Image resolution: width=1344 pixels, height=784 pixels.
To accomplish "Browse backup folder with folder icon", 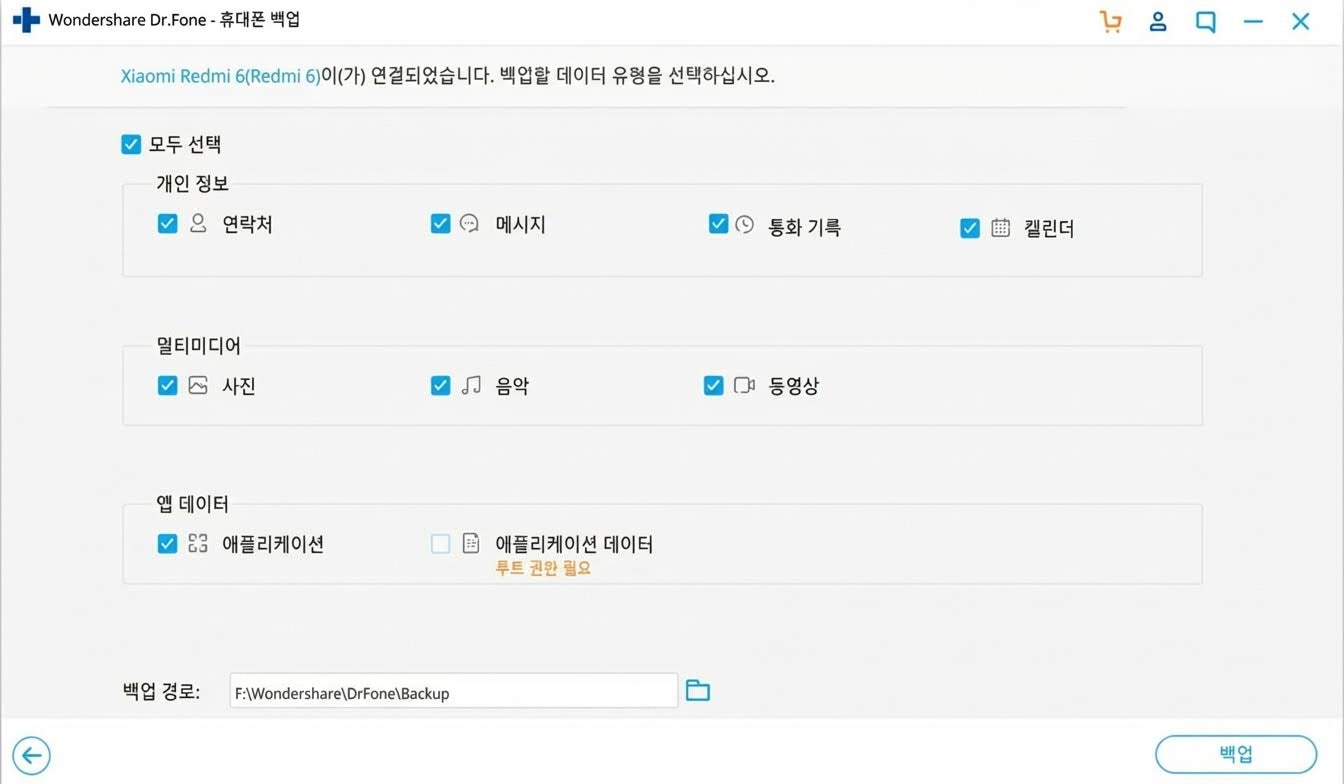I will (697, 690).
